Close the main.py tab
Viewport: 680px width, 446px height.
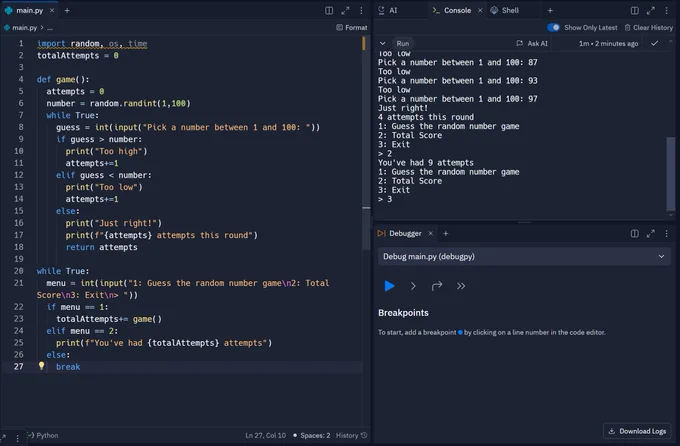coord(52,10)
